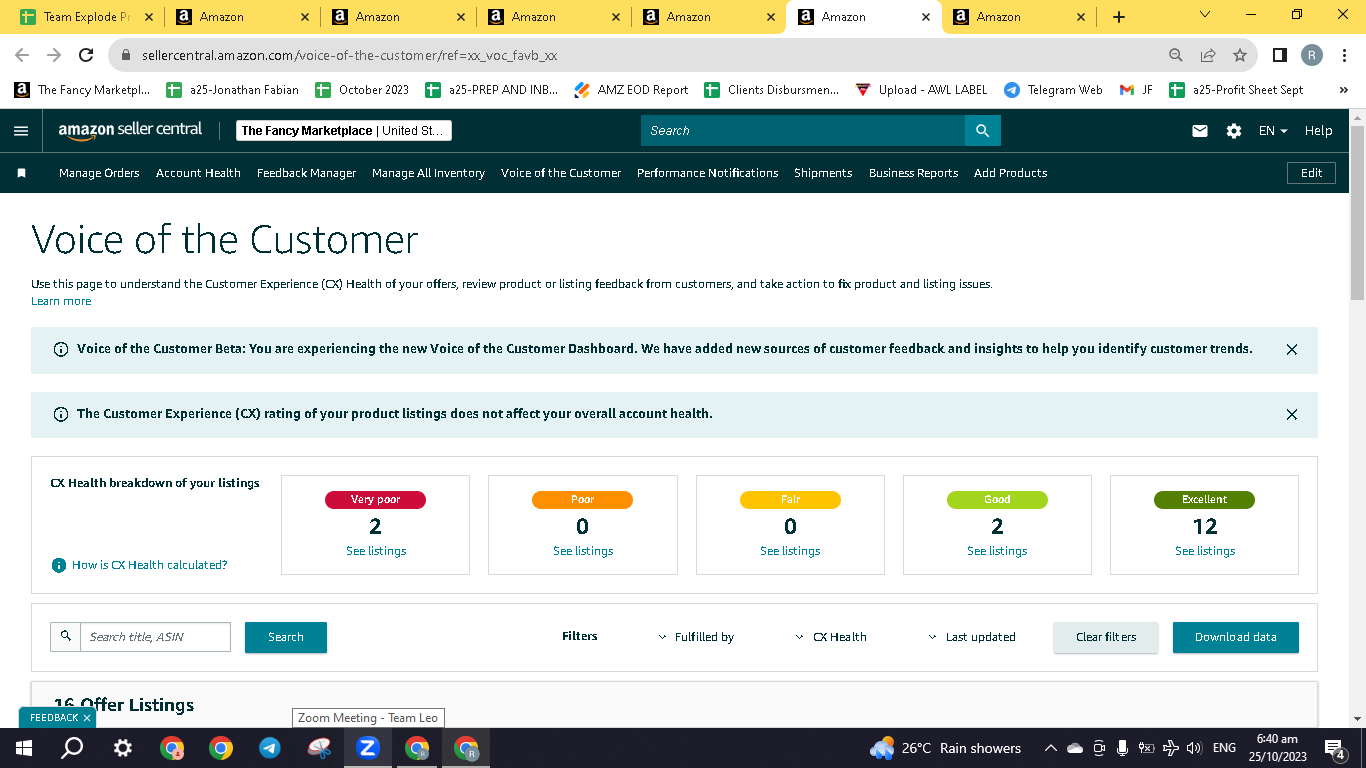The height and width of the screenshot is (768, 1366).
Task: Click the Learn more link
Action: click(x=61, y=301)
